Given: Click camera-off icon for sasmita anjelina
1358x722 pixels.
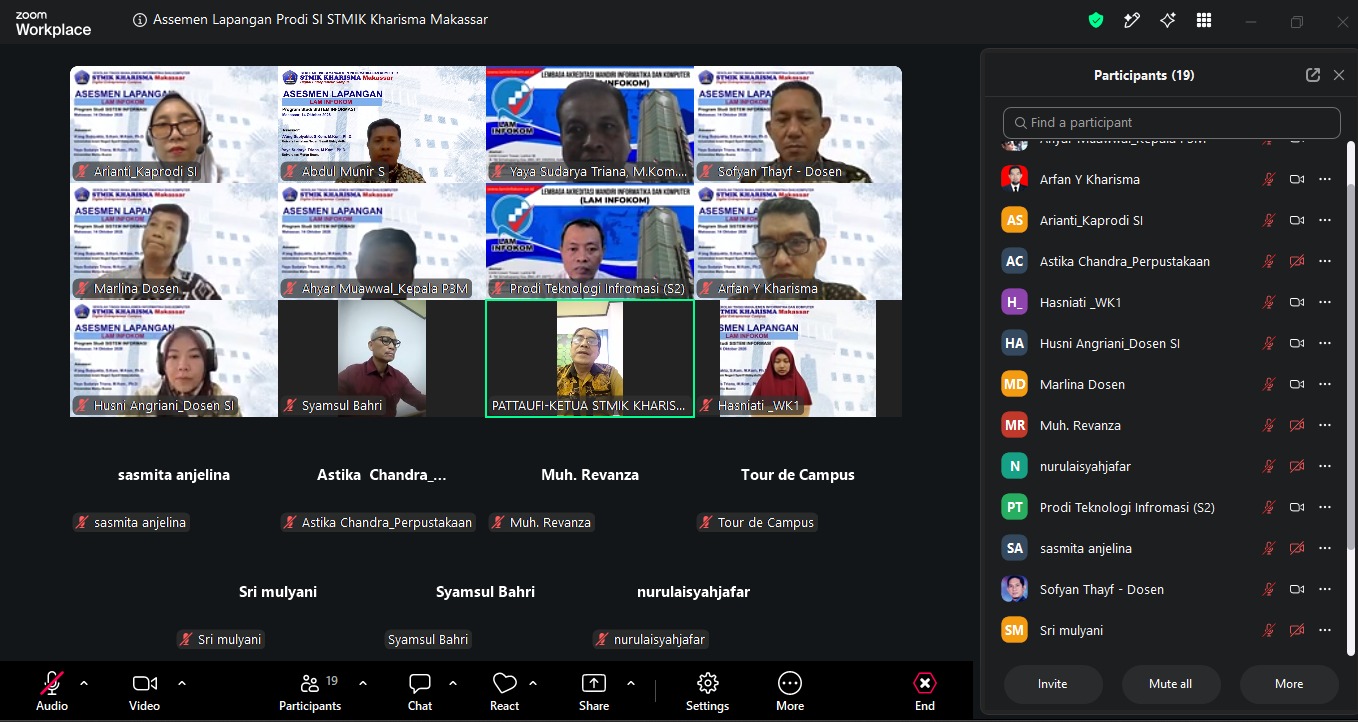Looking at the screenshot, I should (1297, 548).
